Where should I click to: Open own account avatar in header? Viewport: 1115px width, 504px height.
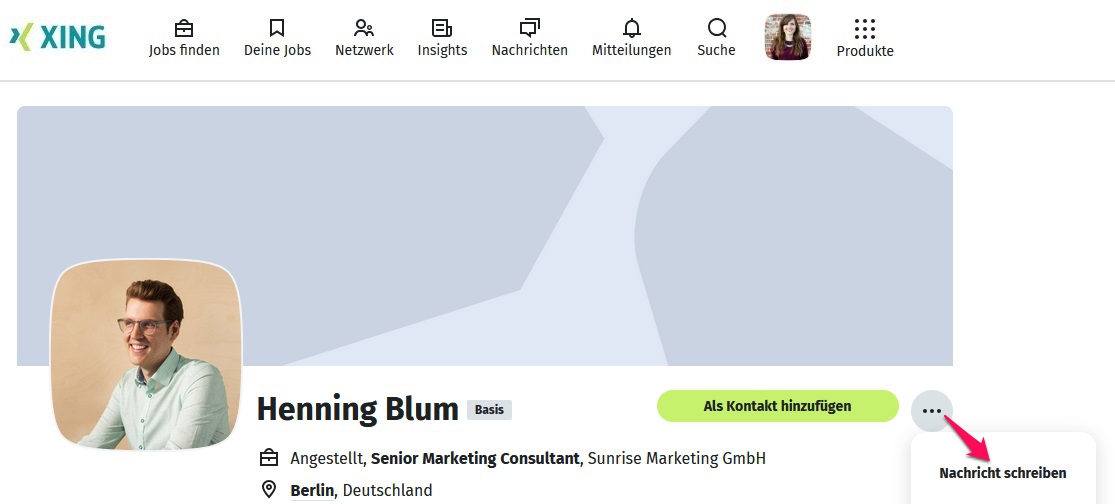(x=787, y=37)
